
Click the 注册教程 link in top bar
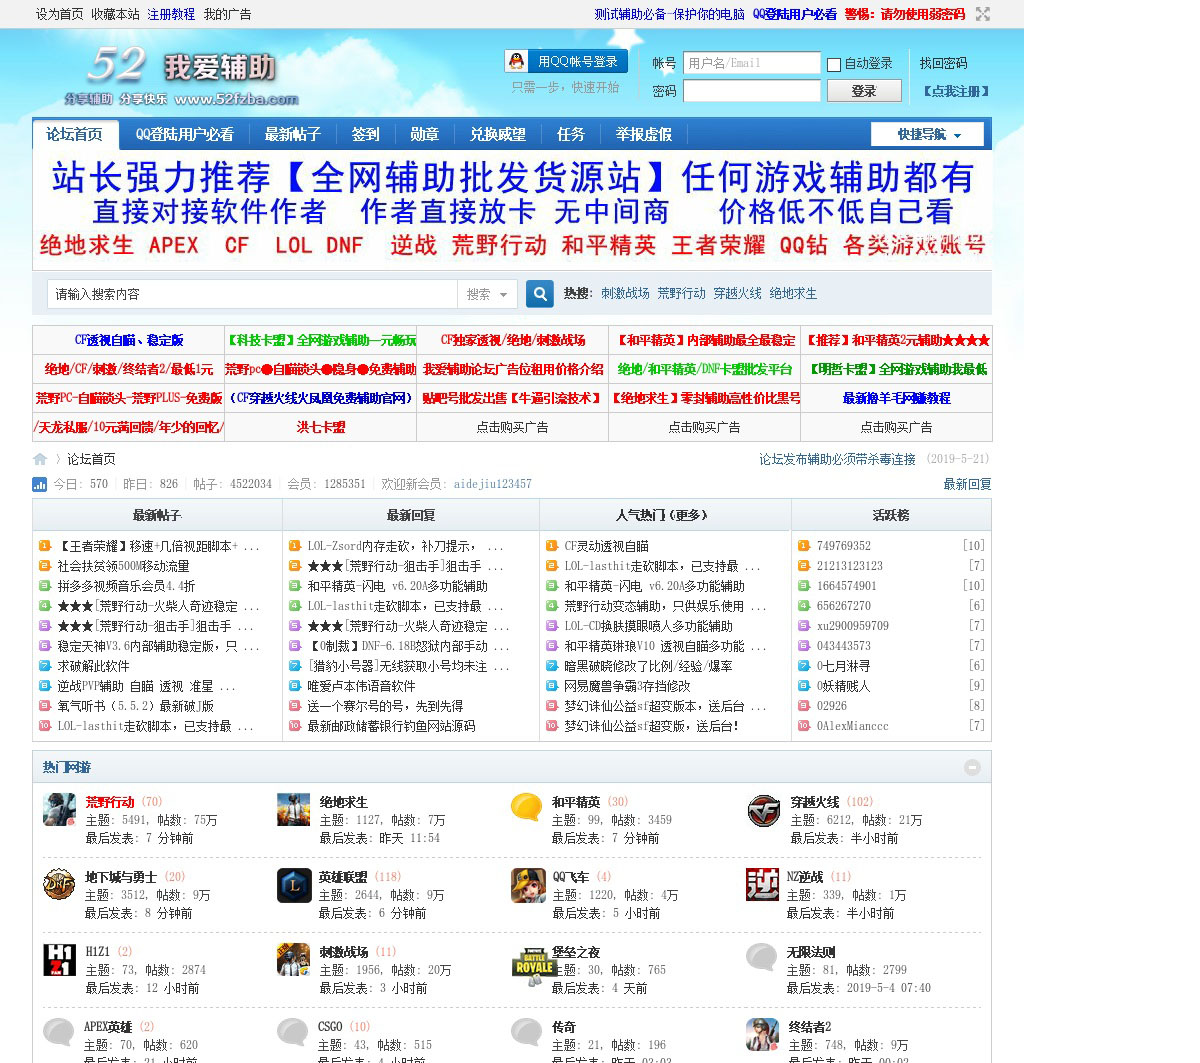point(172,14)
